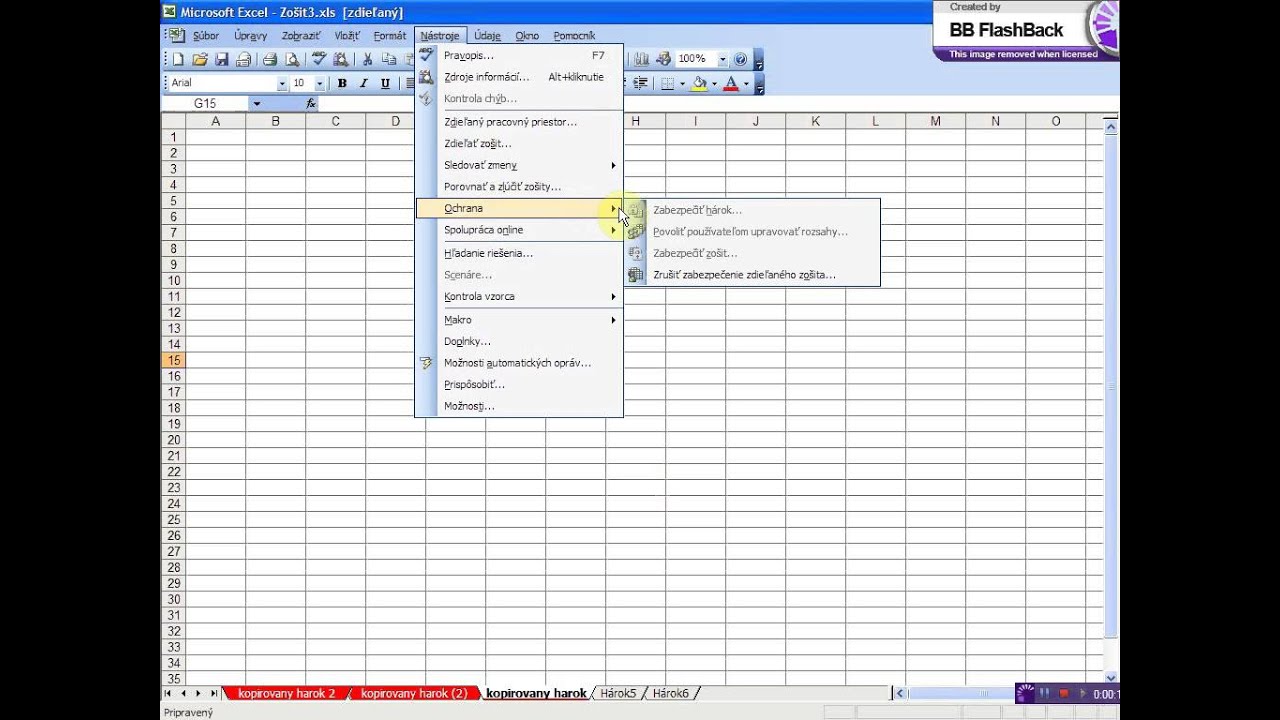Click the Print icon in the toolbar

point(269,59)
